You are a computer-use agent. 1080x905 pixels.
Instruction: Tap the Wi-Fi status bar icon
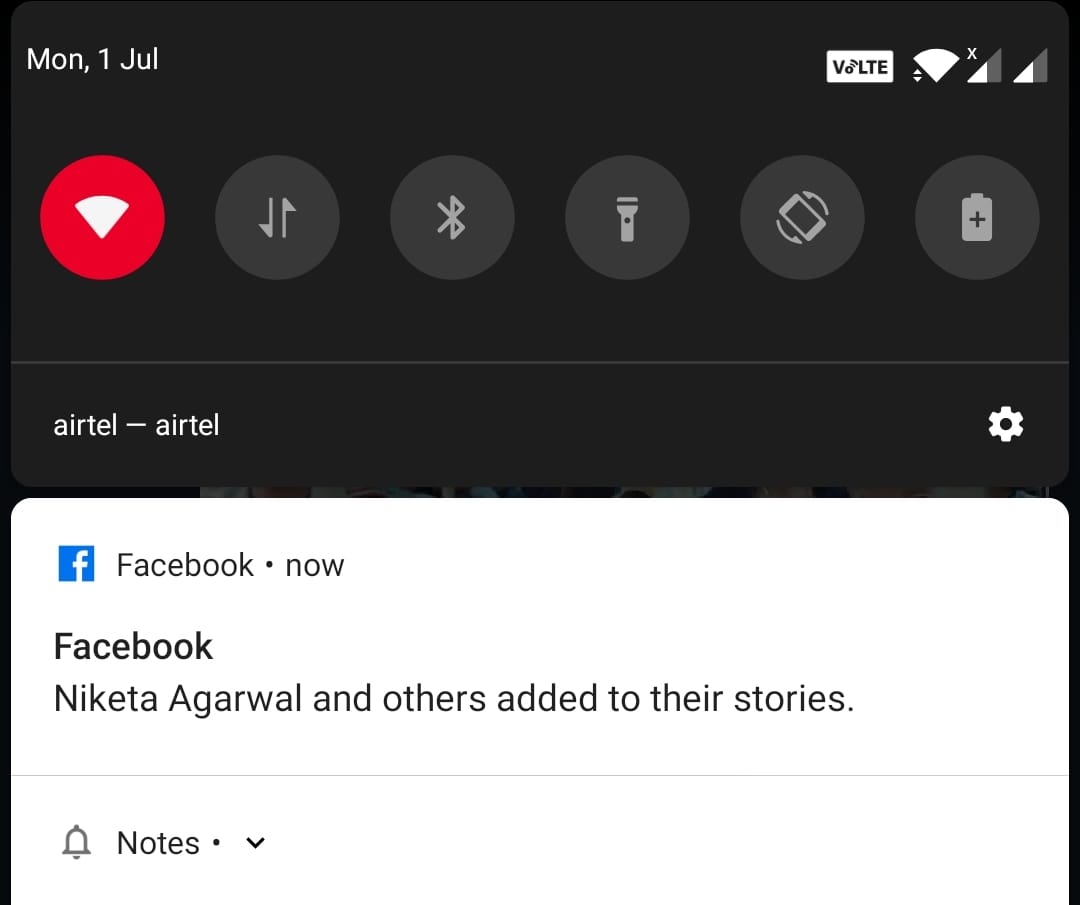tap(935, 66)
